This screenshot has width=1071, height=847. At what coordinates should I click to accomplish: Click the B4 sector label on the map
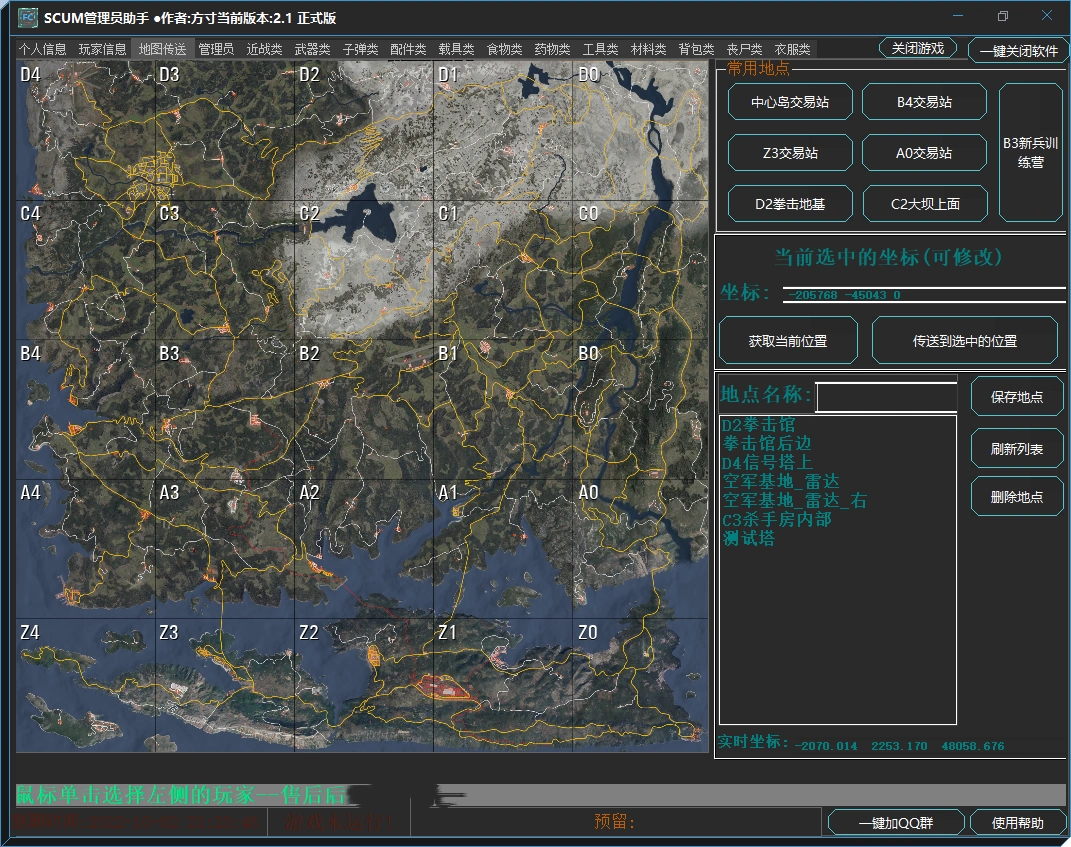point(30,353)
